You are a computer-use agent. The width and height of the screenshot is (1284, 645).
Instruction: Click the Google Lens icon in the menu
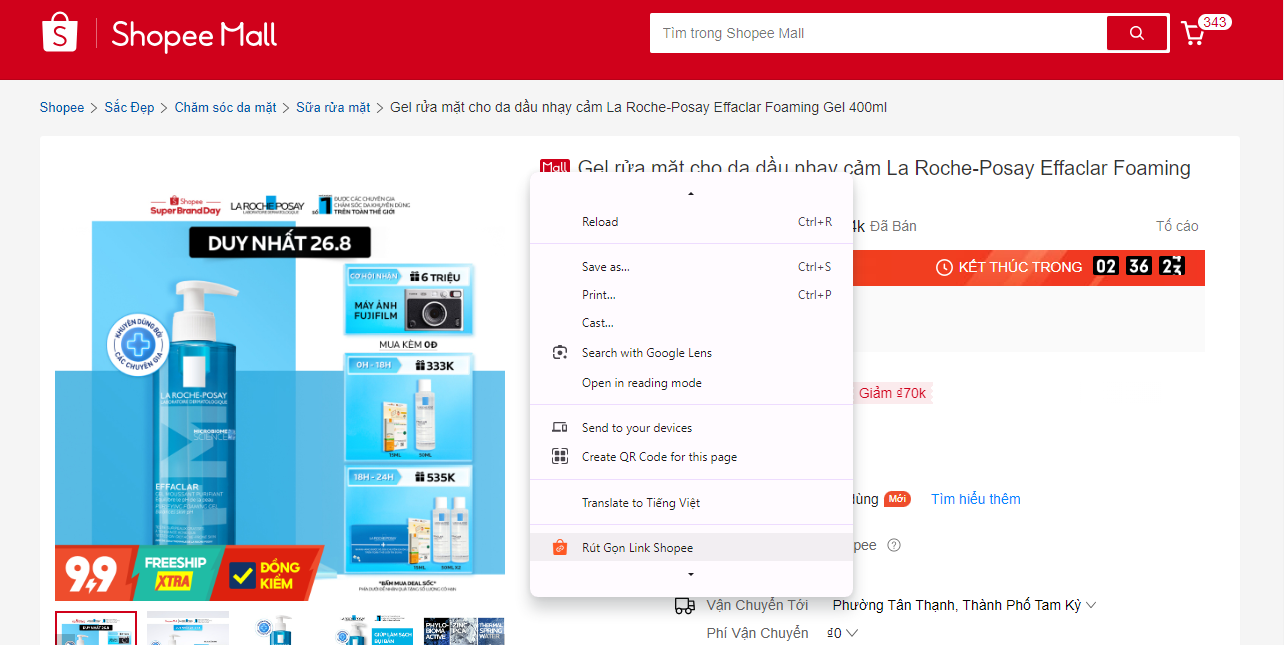pos(561,352)
